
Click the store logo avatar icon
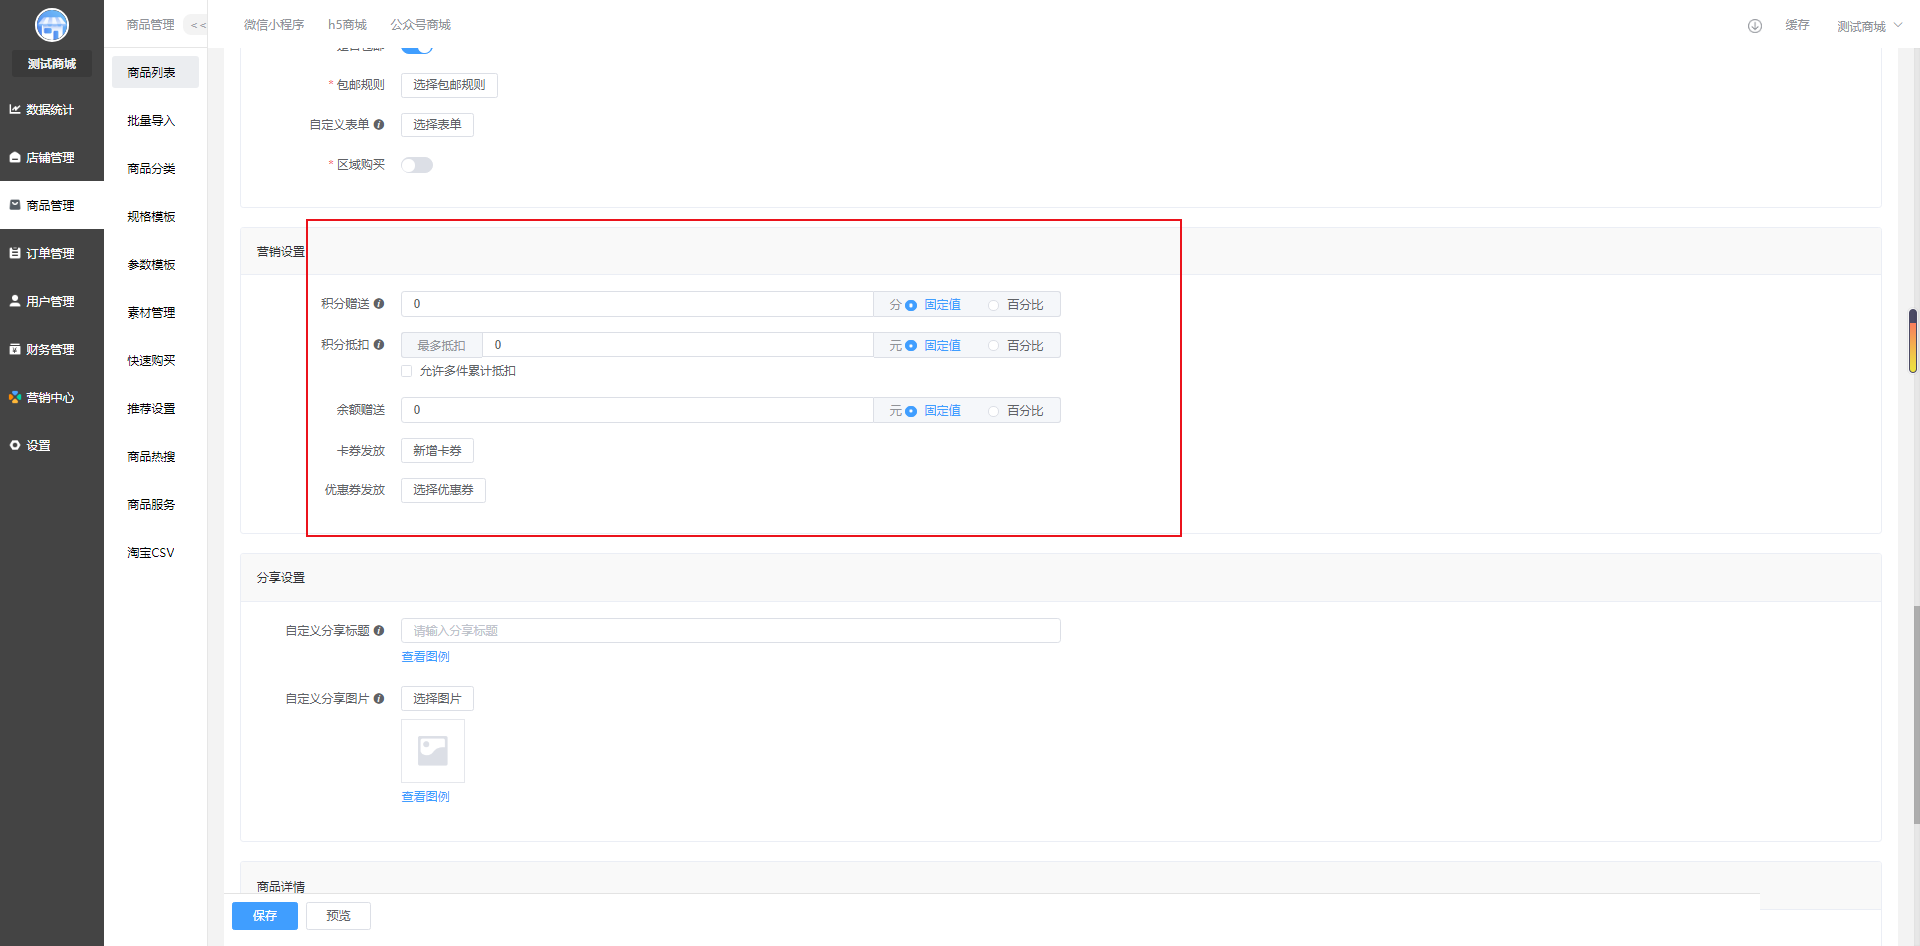(x=52, y=25)
